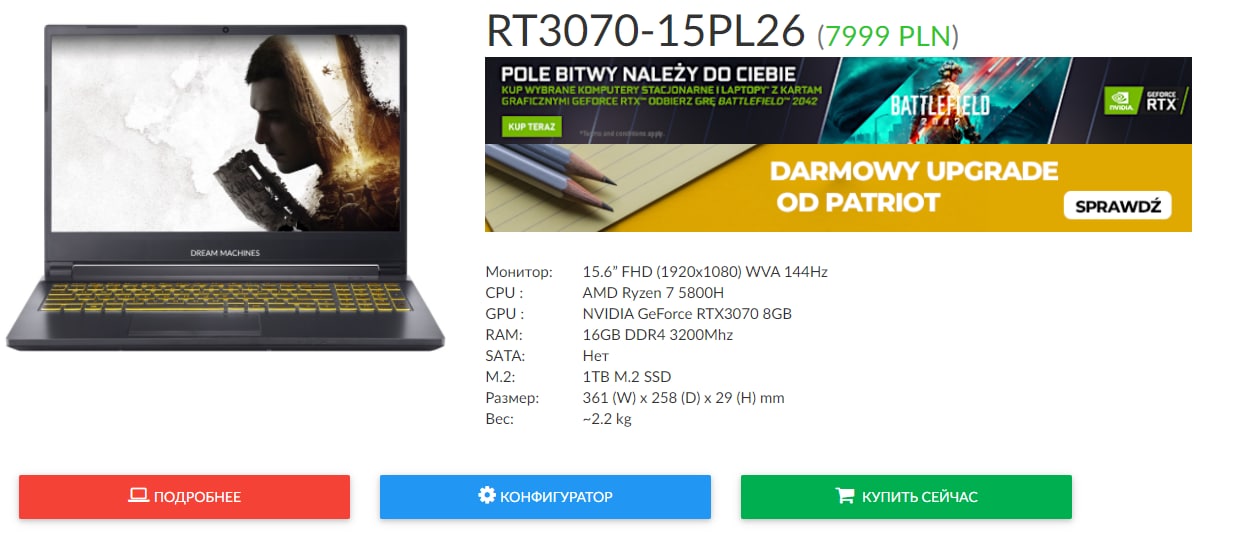Click SPRAWDŹ button on Patriot banner

[1117, 205]
